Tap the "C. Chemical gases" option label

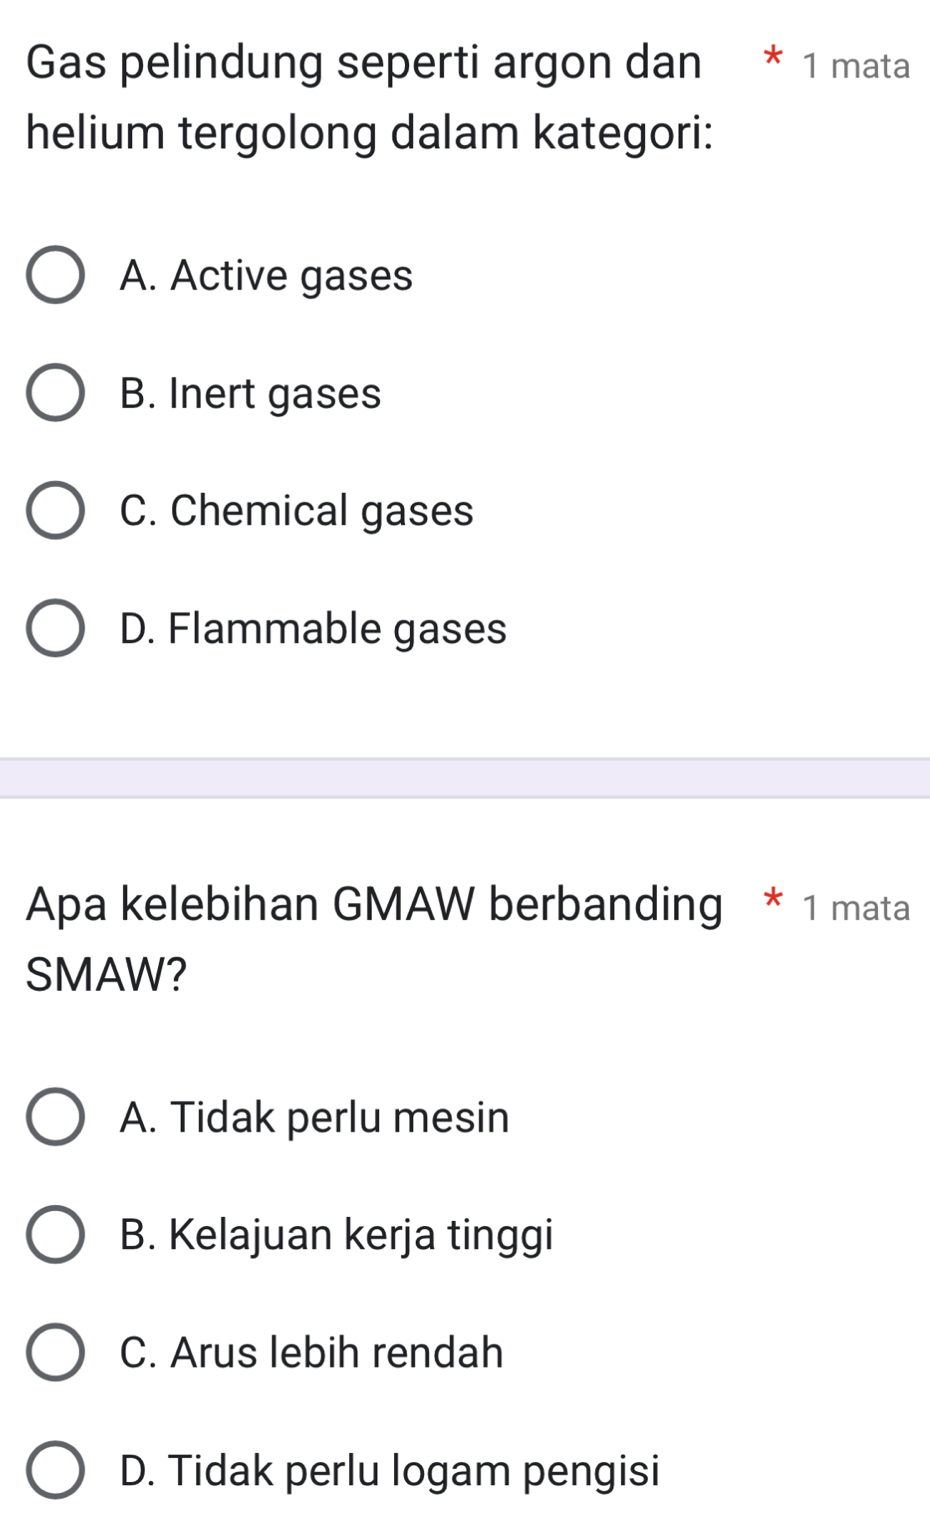[x=296, y=511]
